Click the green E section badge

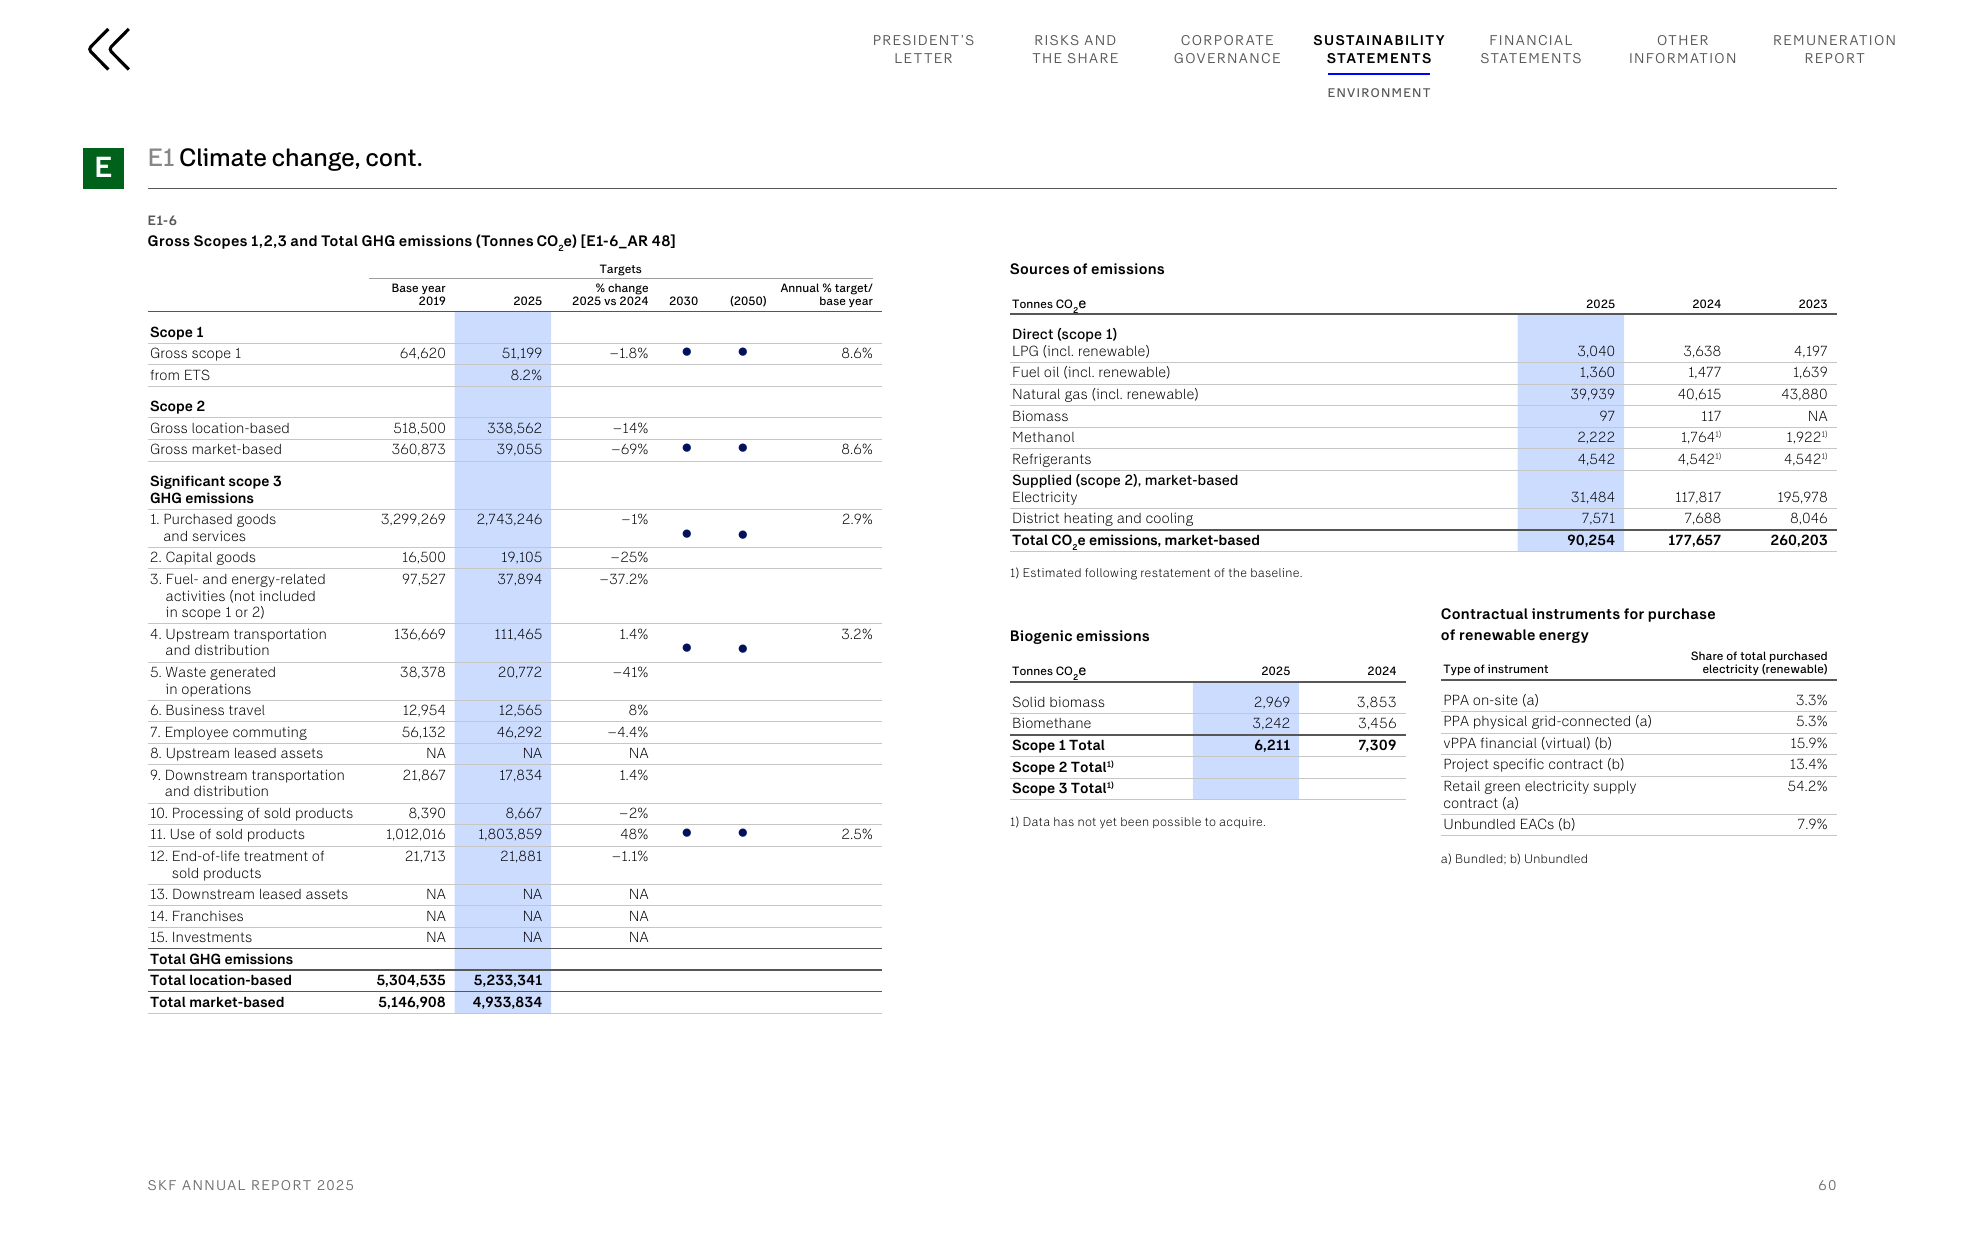pos(103,168)
